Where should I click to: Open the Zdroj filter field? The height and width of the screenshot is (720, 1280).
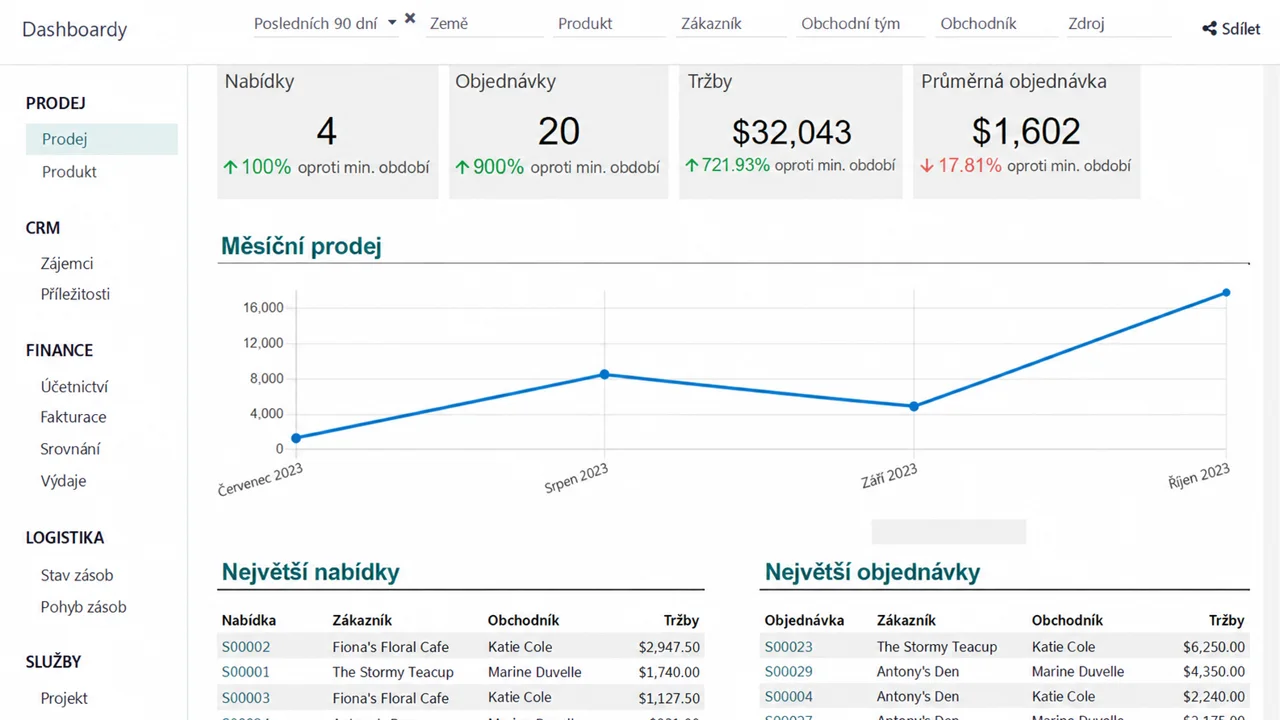1118,23
